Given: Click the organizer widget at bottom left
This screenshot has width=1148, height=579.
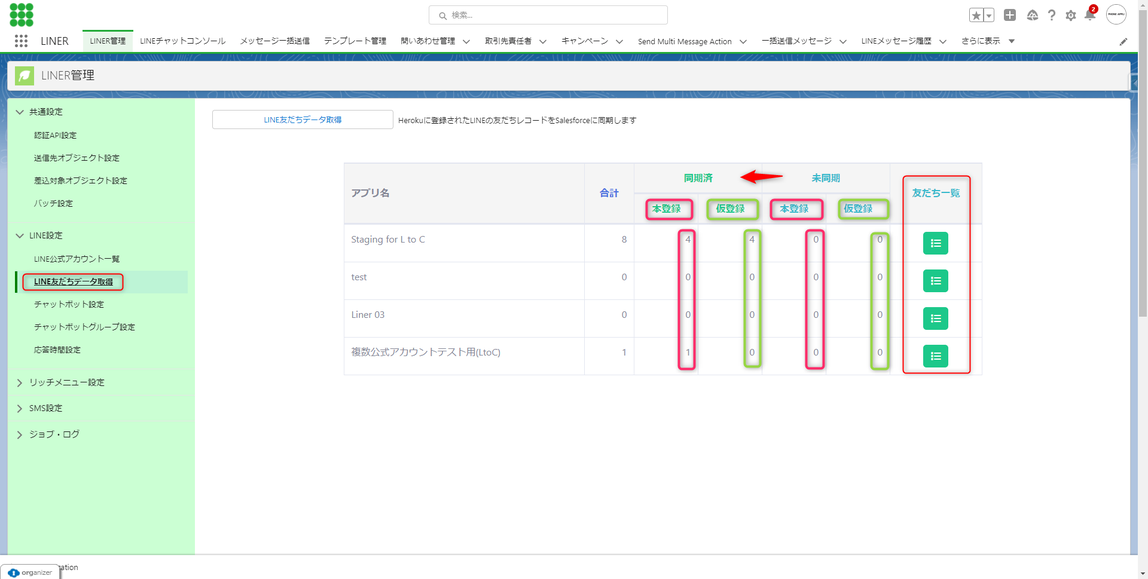Looking at the screenshot, I should point(30,572).
